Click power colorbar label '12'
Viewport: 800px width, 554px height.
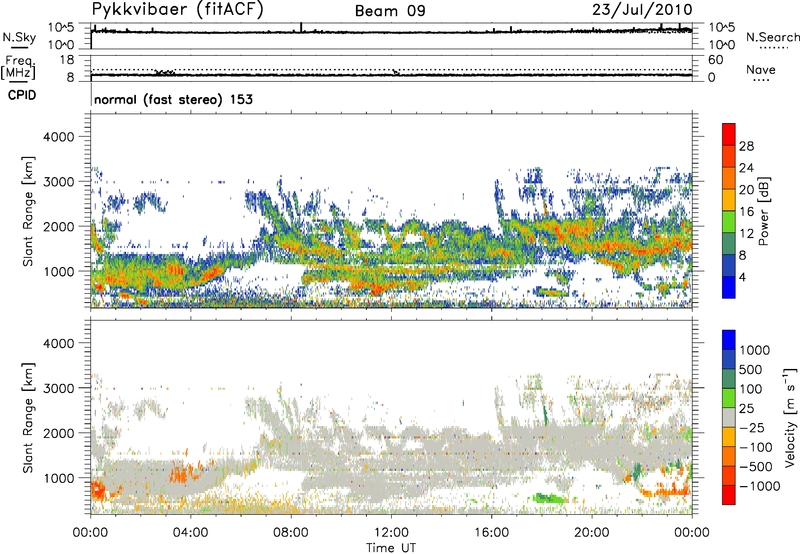(746, 234)
